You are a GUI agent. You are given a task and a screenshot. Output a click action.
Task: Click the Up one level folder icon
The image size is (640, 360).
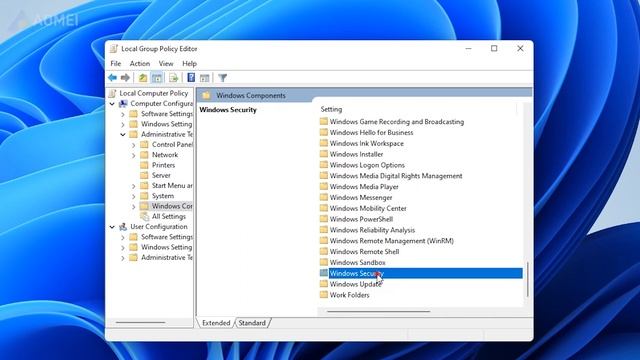pos(143,78)
